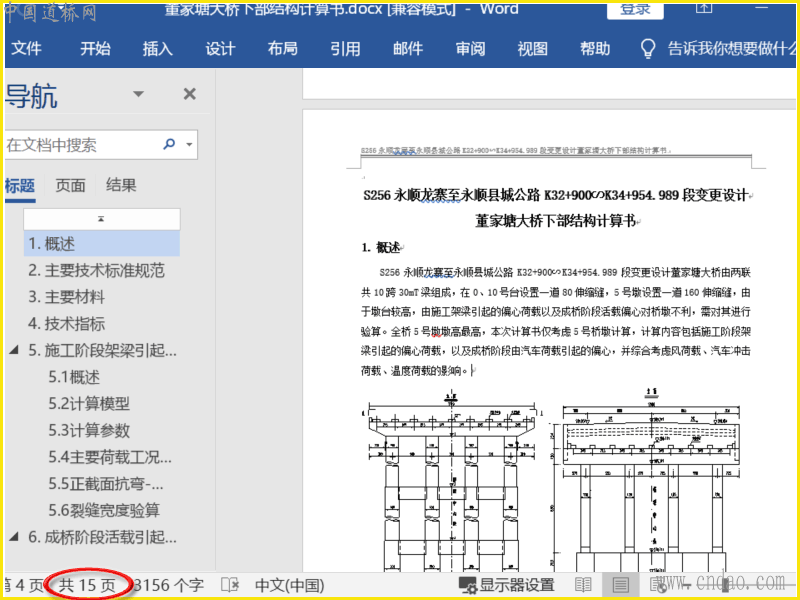Go to heading 2. 主要技术标准规范
Image resolution: width=800 pixels, height=600 pixels.
pyautogui.click(x=96, y=270)
